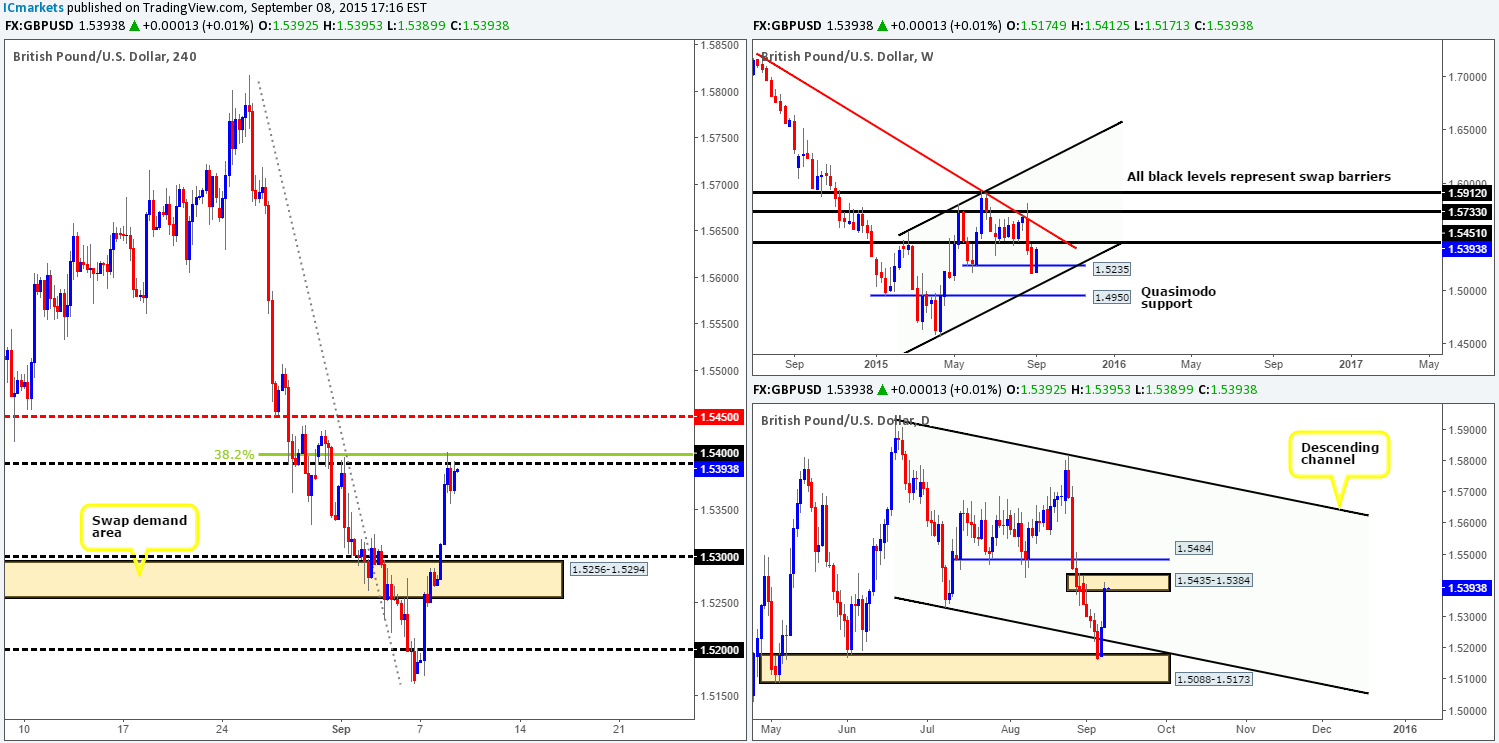Click the daily 1.5088-1.5173 demand rectangle
Screen dimensions: 1499x743
964,668
